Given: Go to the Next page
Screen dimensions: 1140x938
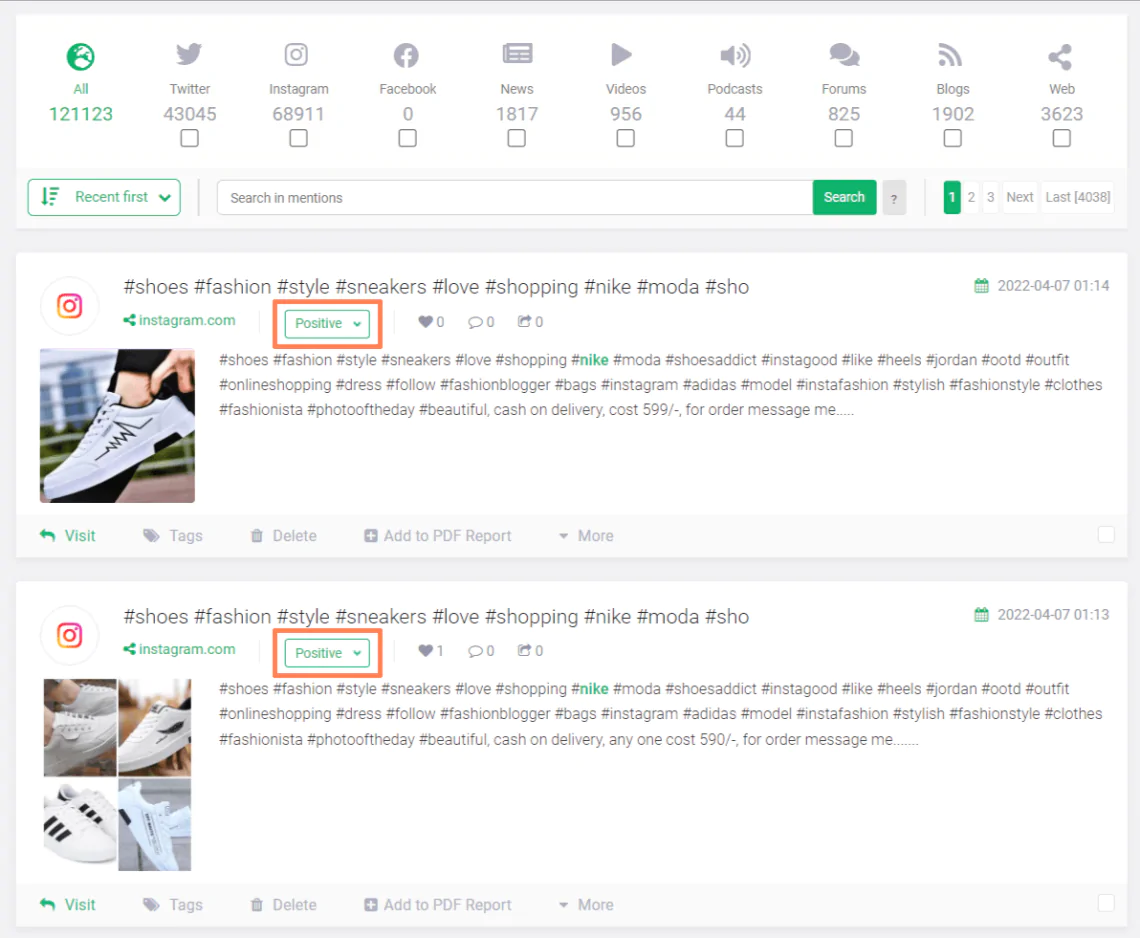Looking at the screenshot, I should (1020, 197).
